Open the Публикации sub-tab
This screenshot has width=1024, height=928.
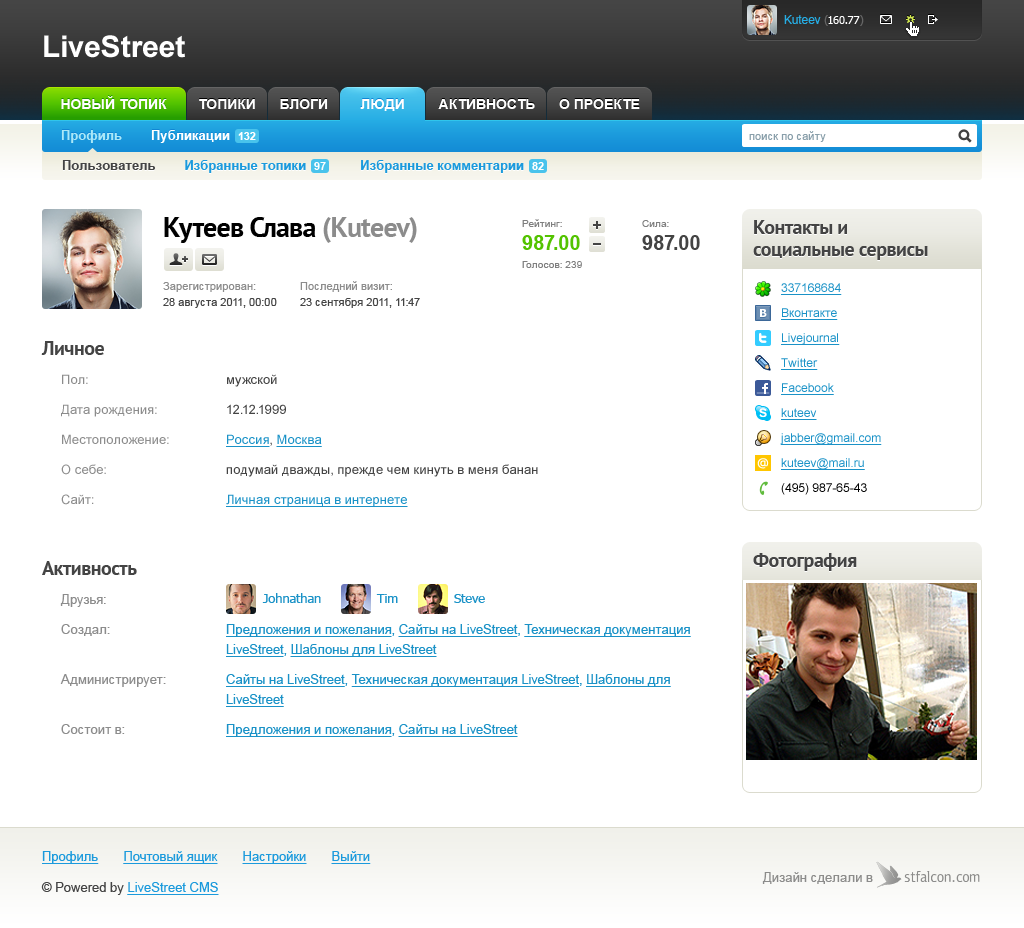tap(190, 136)
